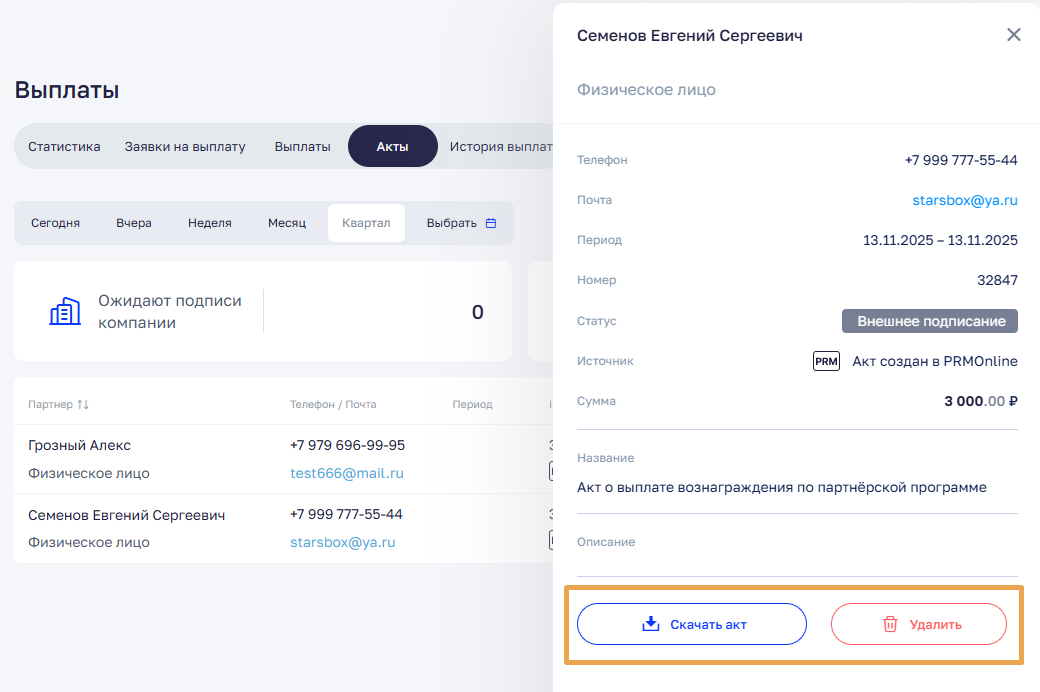The width and height of the screenshot is (1040, 692).
Task: Switch to the Статистика tab
Action: (64, 146)
